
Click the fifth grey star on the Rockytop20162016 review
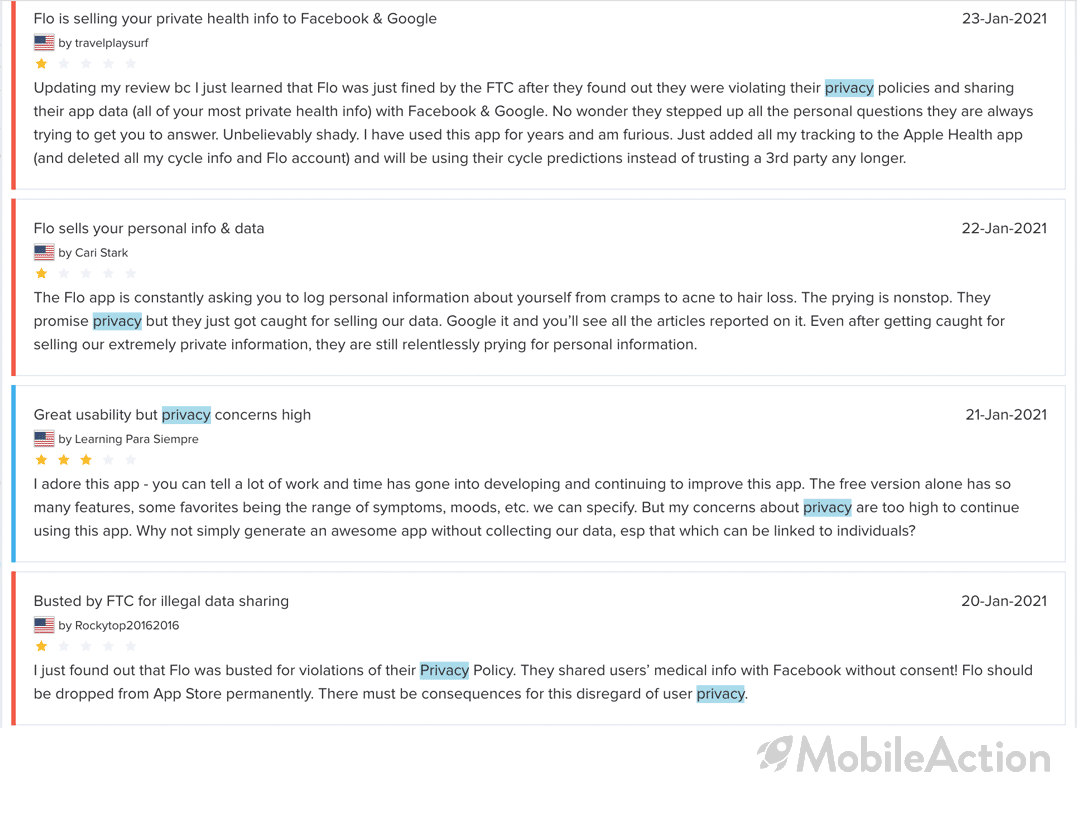131,646
